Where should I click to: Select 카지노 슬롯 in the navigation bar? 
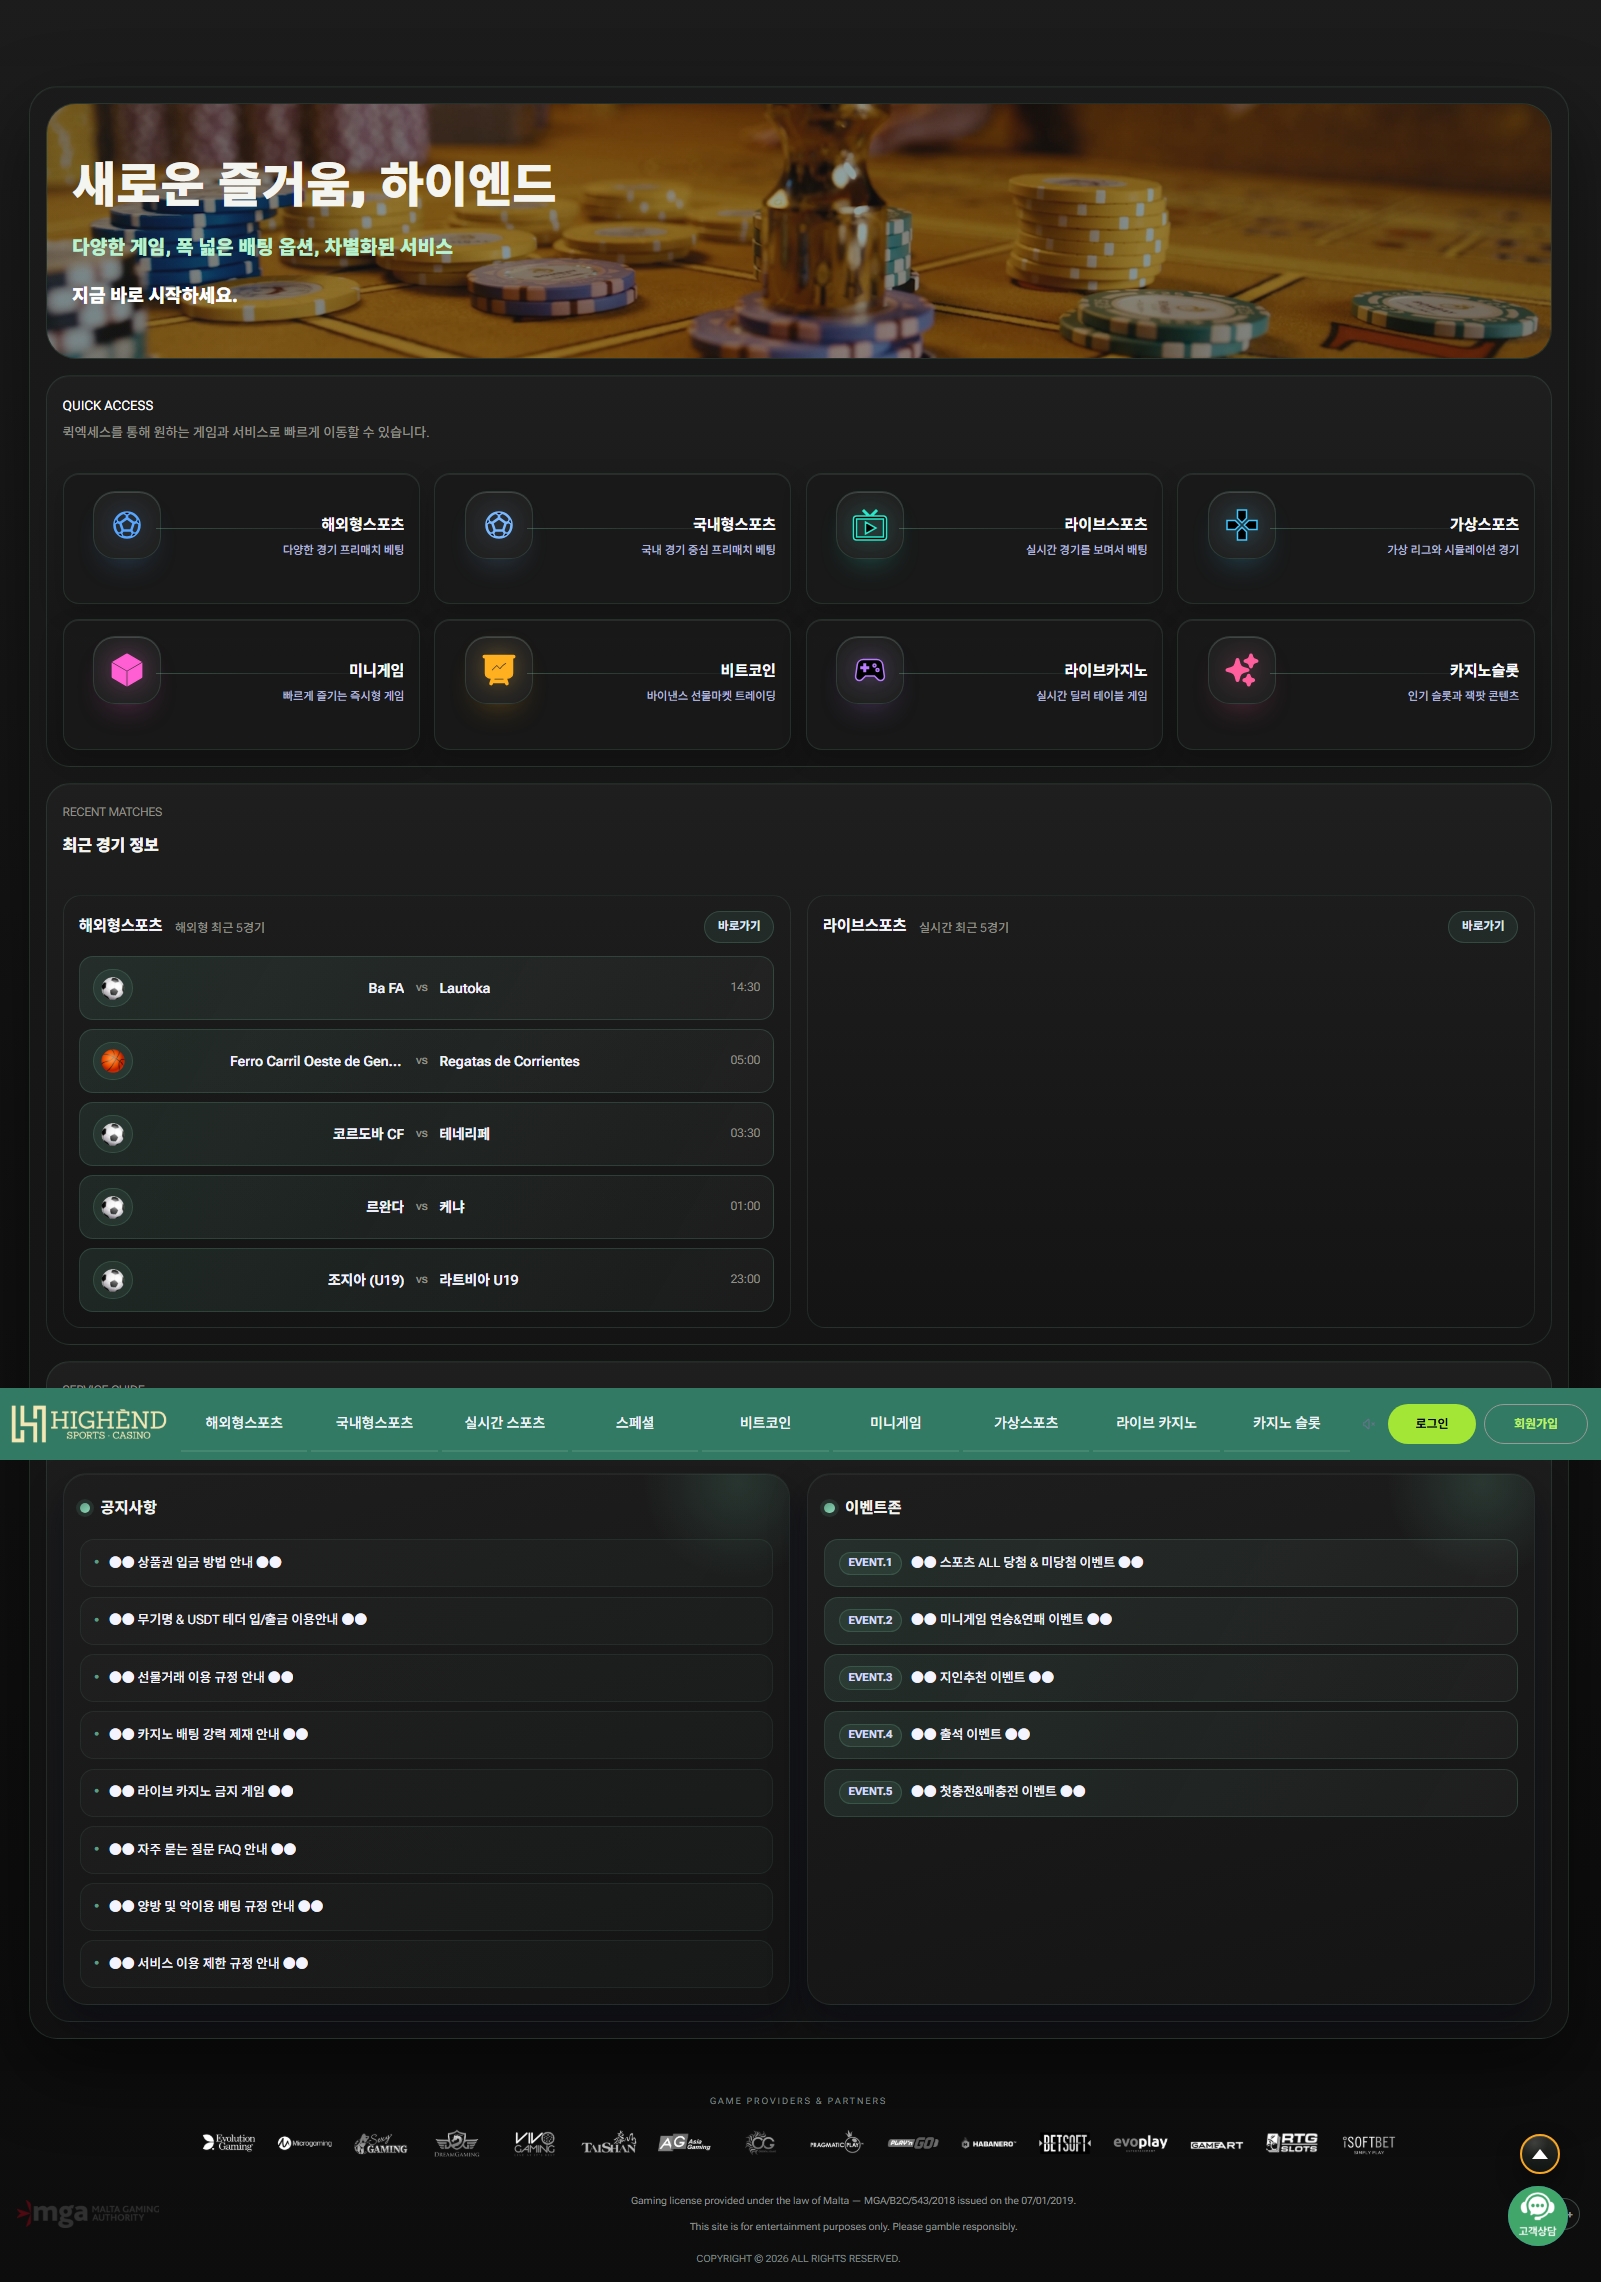(1286, 1423)
